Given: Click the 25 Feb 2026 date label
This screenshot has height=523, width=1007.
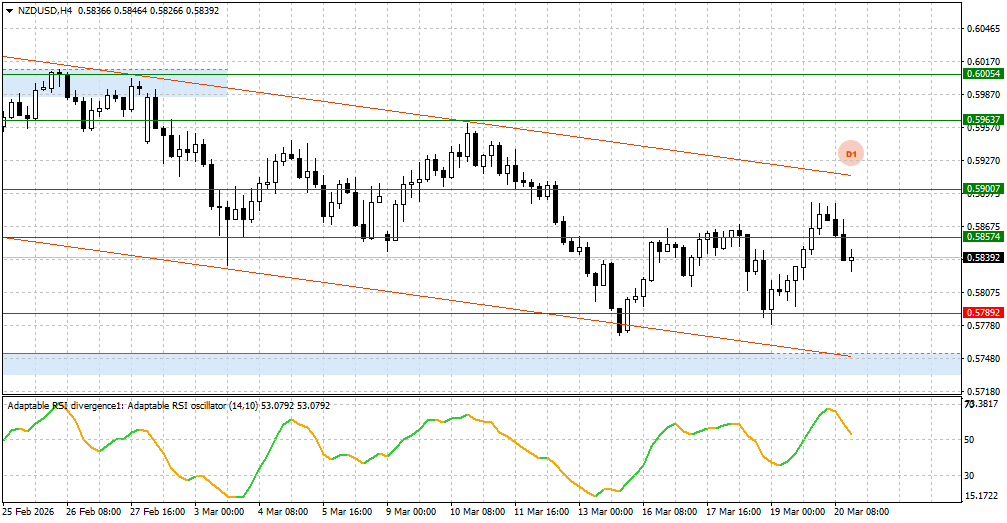Looking at the screenshot, I should [x=28, y=512].
